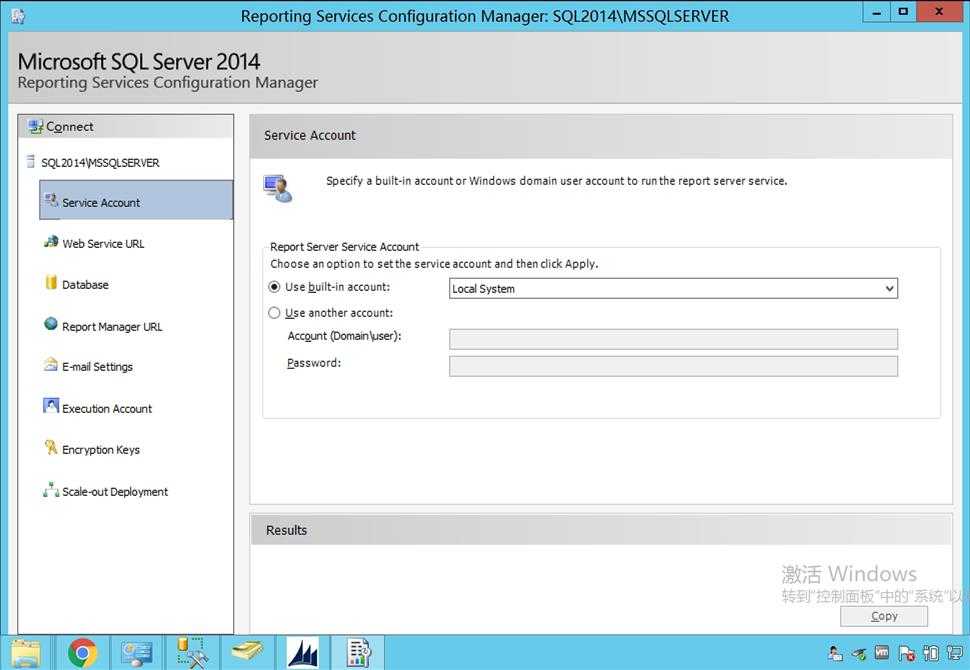Click the safely remove hardware tray icon
This screenshot has width=970, height=670.
859,653
